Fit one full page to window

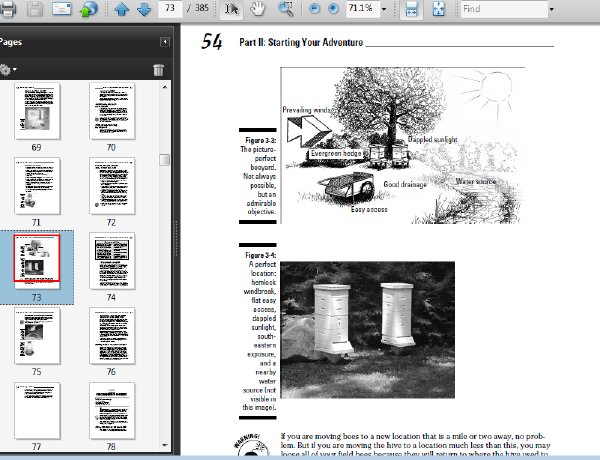click(439, 9)
